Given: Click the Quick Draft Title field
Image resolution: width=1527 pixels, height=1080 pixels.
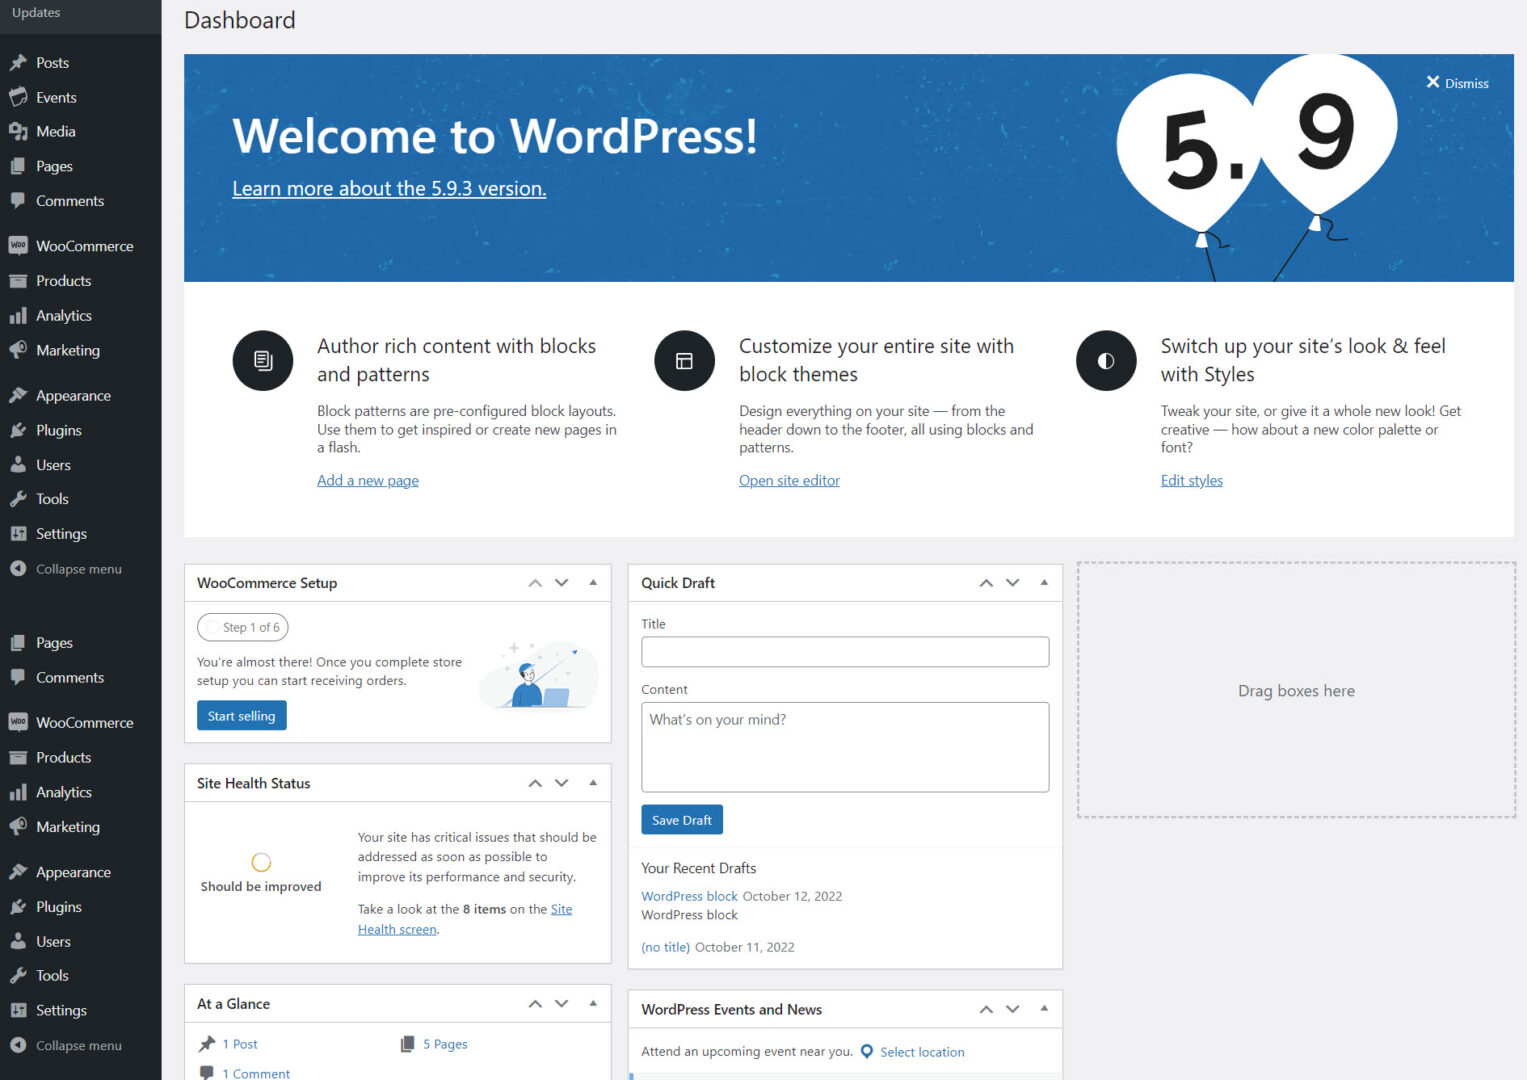Looking at the screenshot, I should point(844,651).
